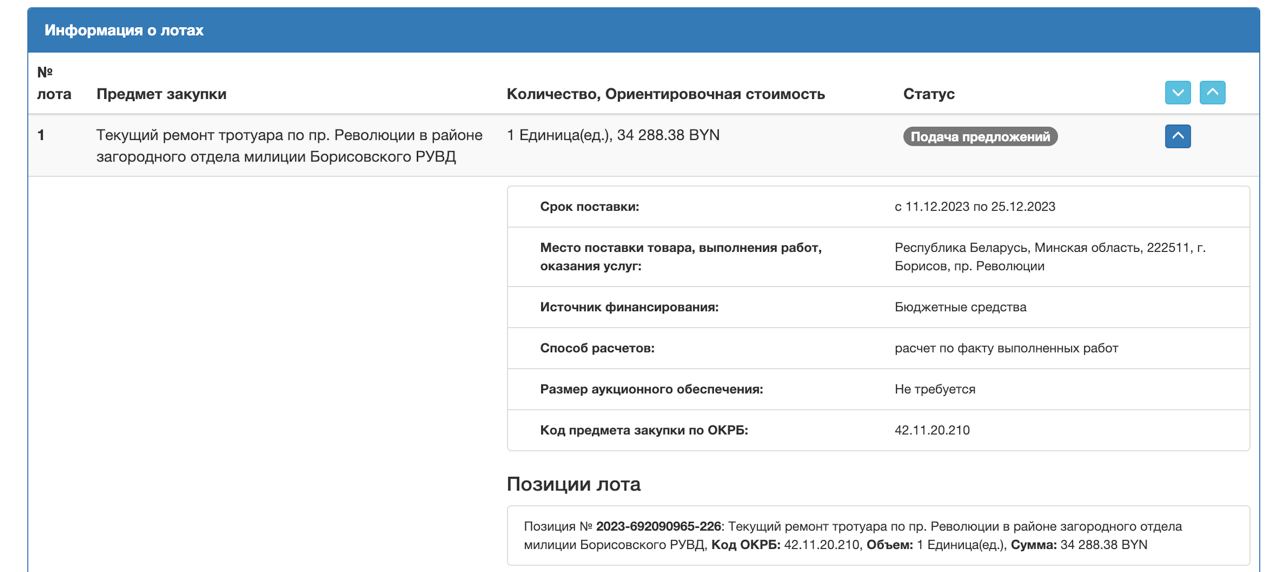Click the 'расчет по факту выполненных работ' value
This screenshot has height=572, width=1280.
pos(1006,348)
